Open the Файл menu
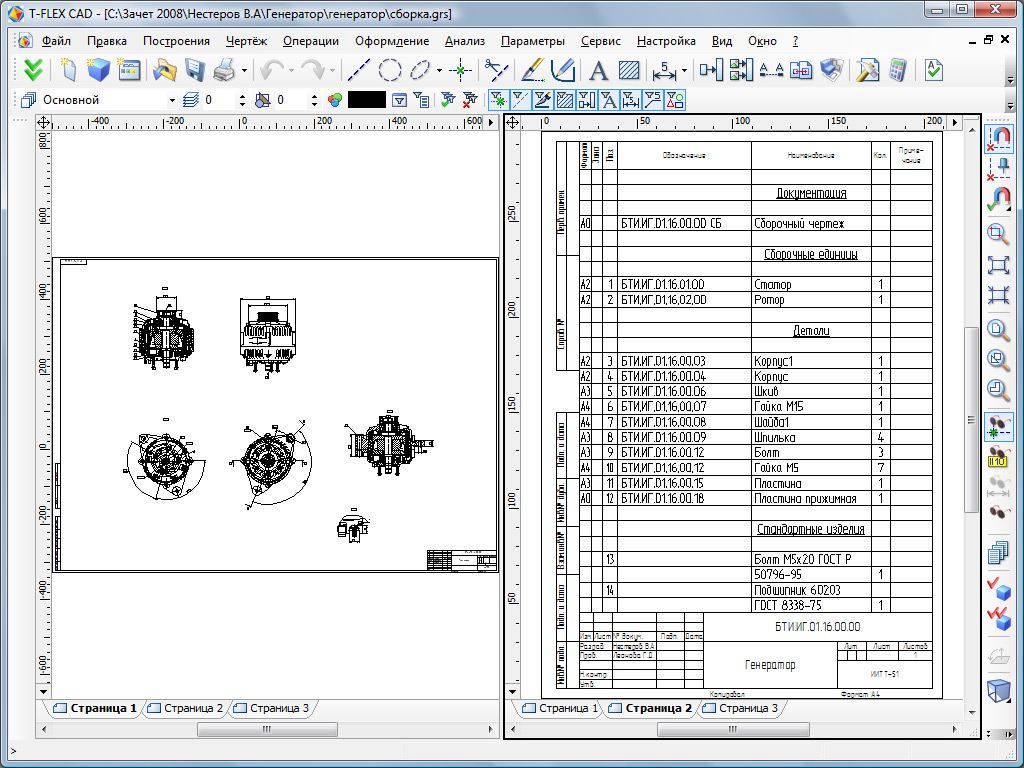This screenshot has height=768, width=1024. coord(57,41)
